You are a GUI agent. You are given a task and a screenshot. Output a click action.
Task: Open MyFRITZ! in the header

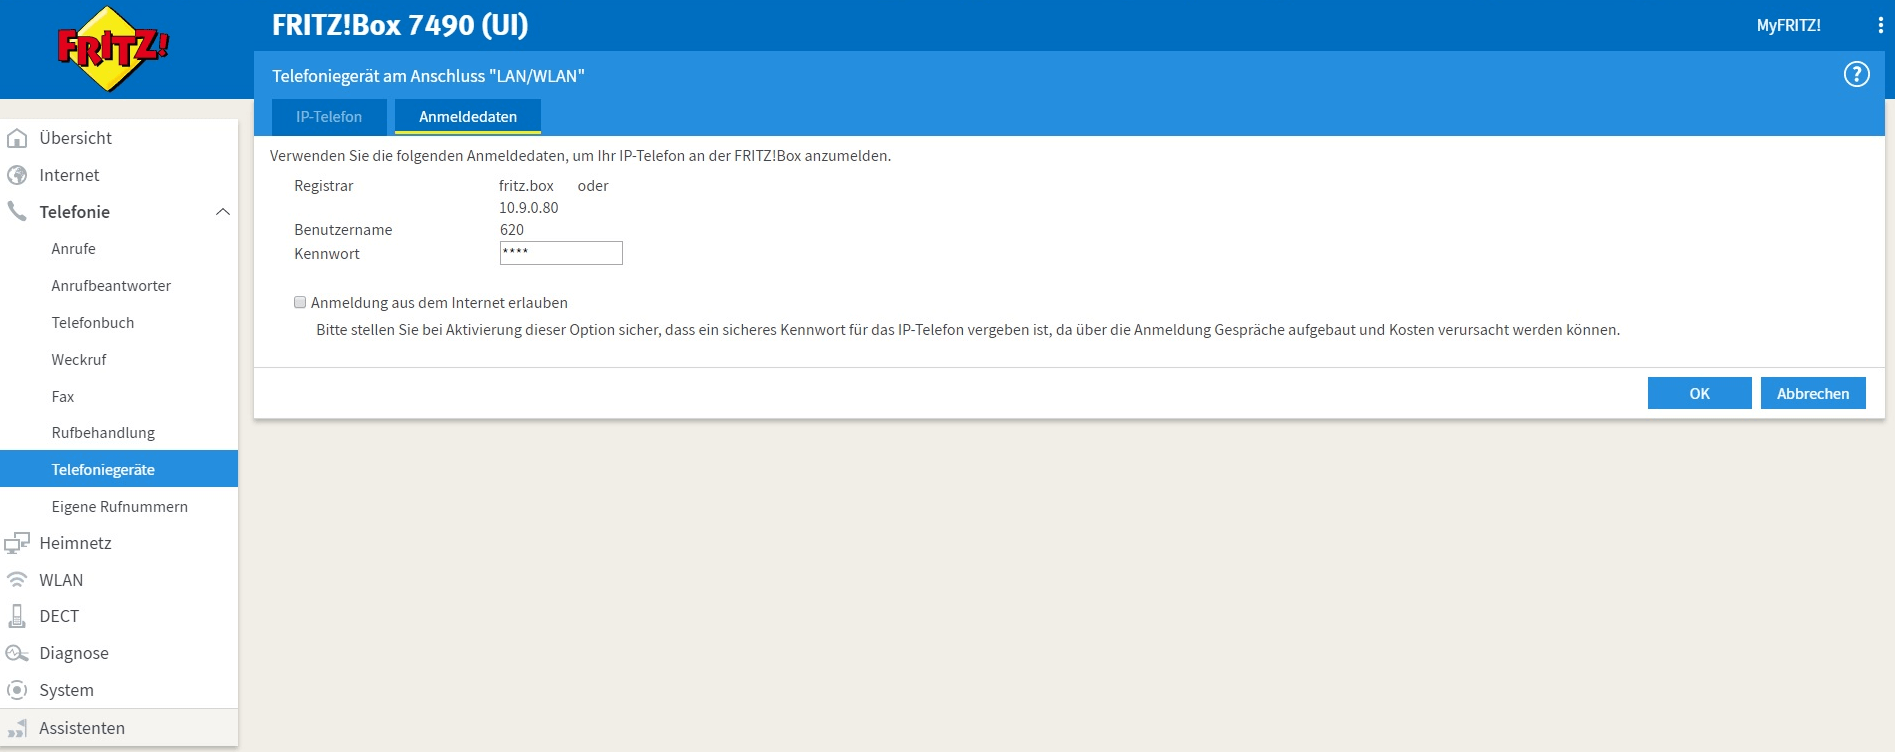(1788, 26)
